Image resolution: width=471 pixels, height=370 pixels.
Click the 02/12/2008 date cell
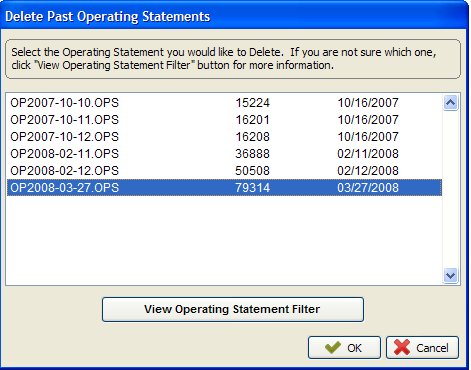click(368, 171)
